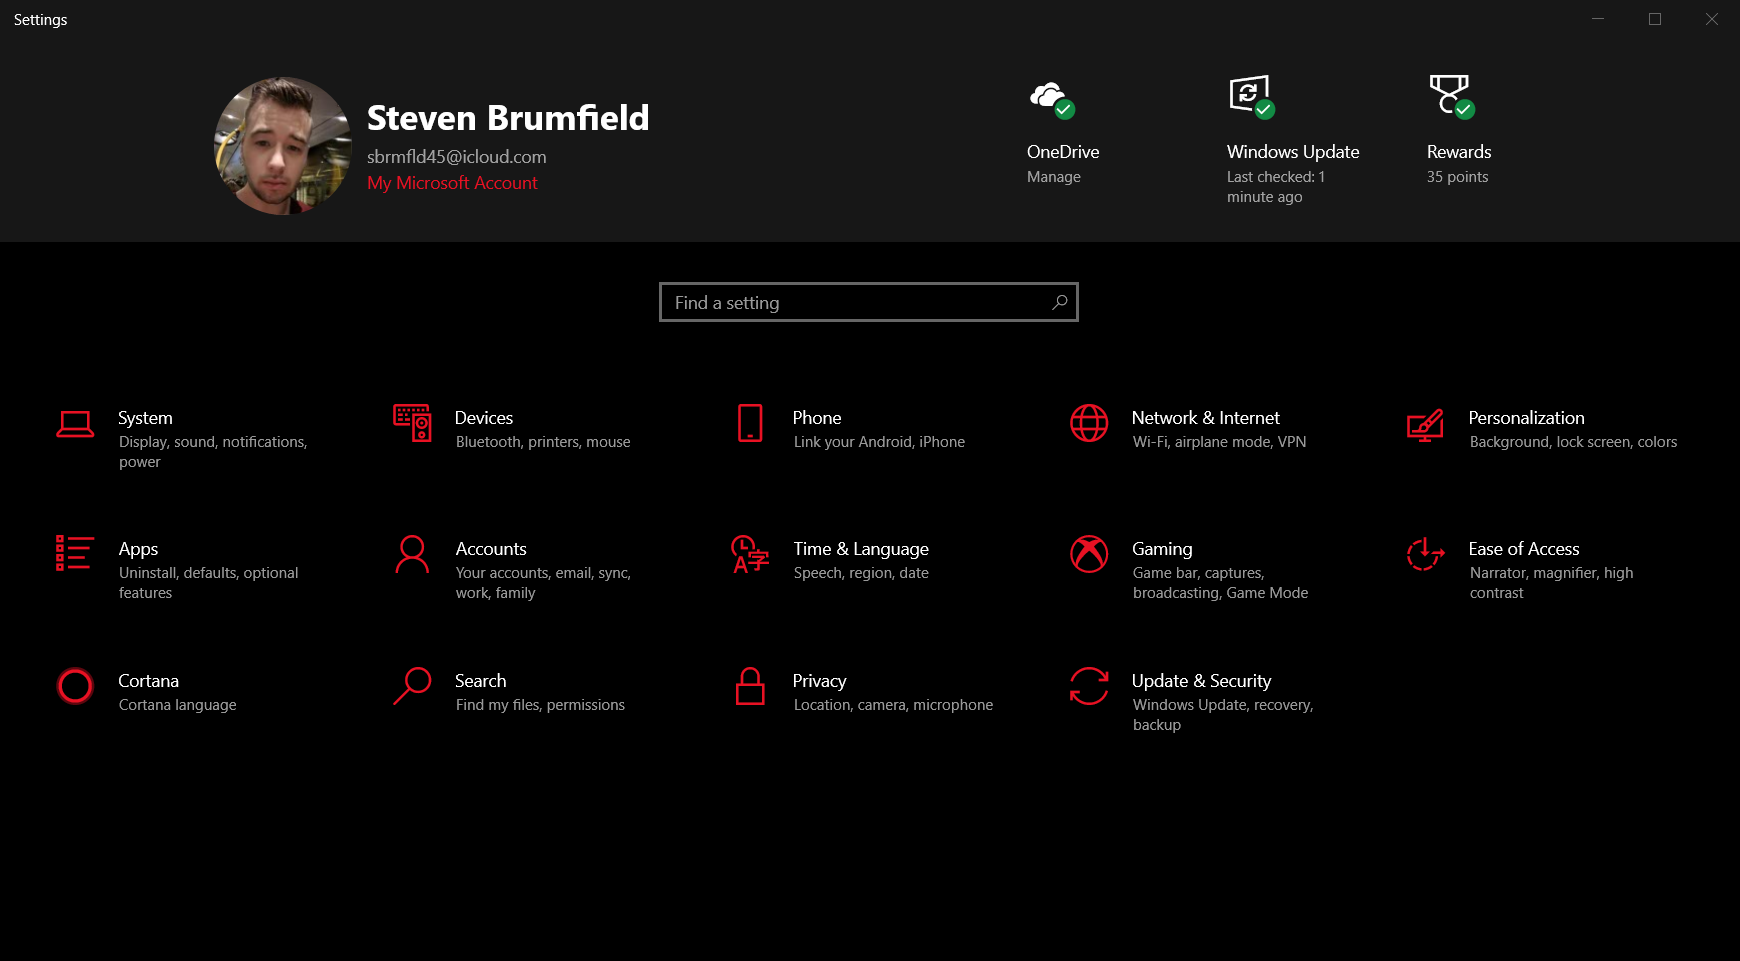The width and height of the screenshot is (1740, 961).
Task: Click the Accounts category title
Action: click(491, 549)
